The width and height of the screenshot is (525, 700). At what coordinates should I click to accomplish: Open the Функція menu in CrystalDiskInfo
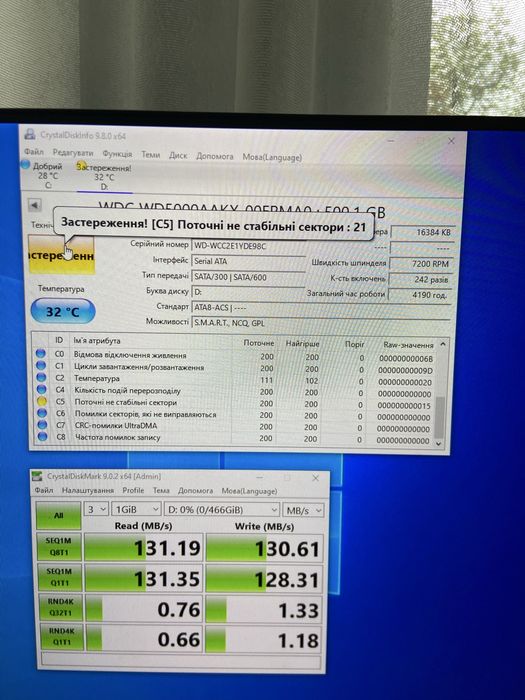[x=117, y=154]
